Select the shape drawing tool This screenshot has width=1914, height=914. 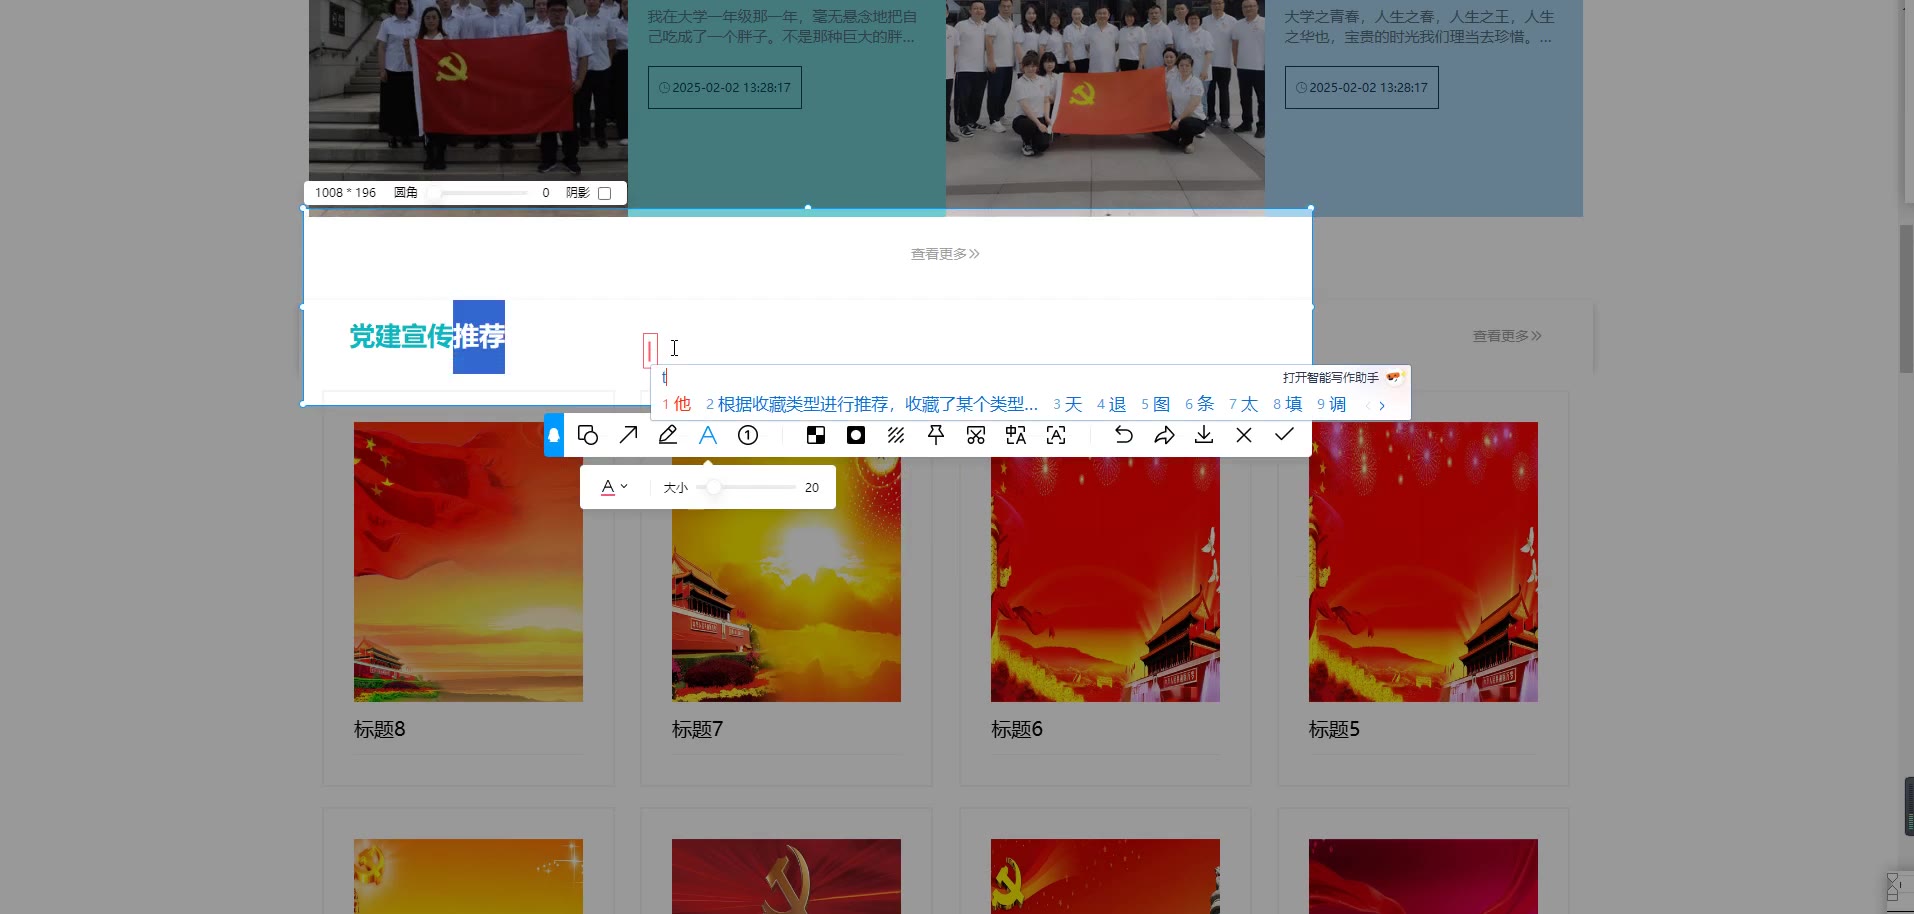588,435
